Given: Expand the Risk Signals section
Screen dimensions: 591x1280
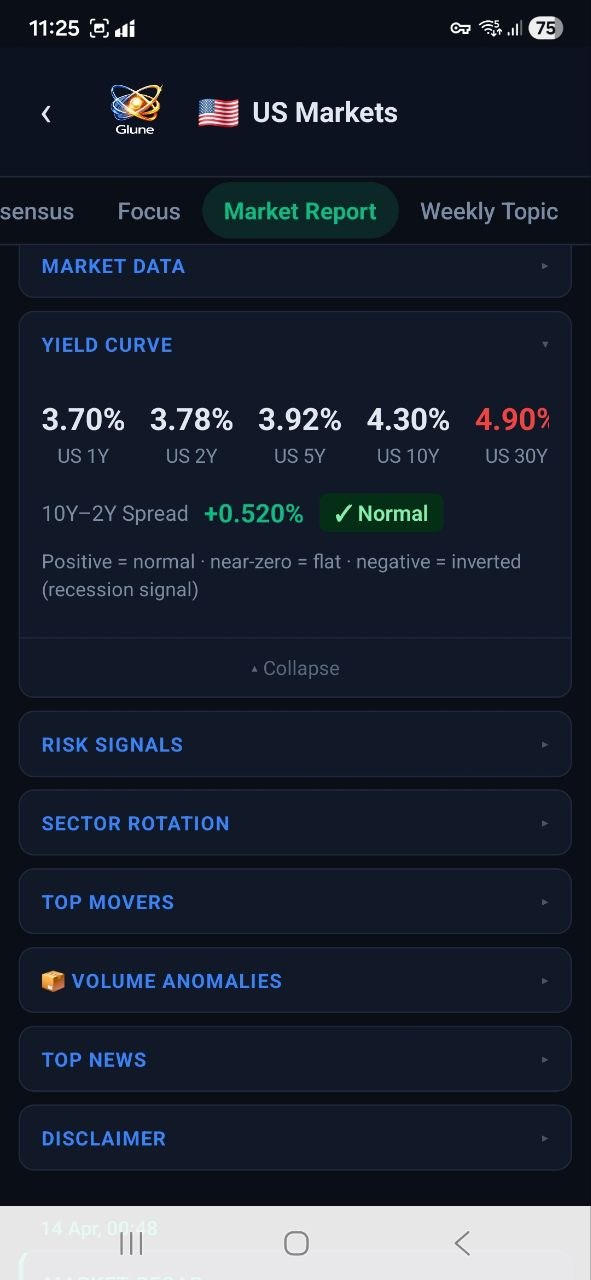Looking at the screenshot, I should (x=295, y=744).
